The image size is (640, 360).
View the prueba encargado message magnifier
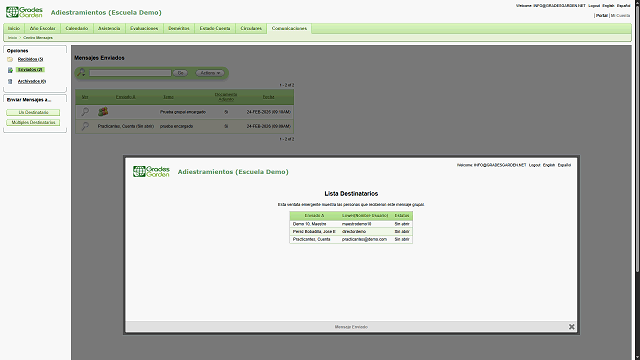(x=85, y=126)
